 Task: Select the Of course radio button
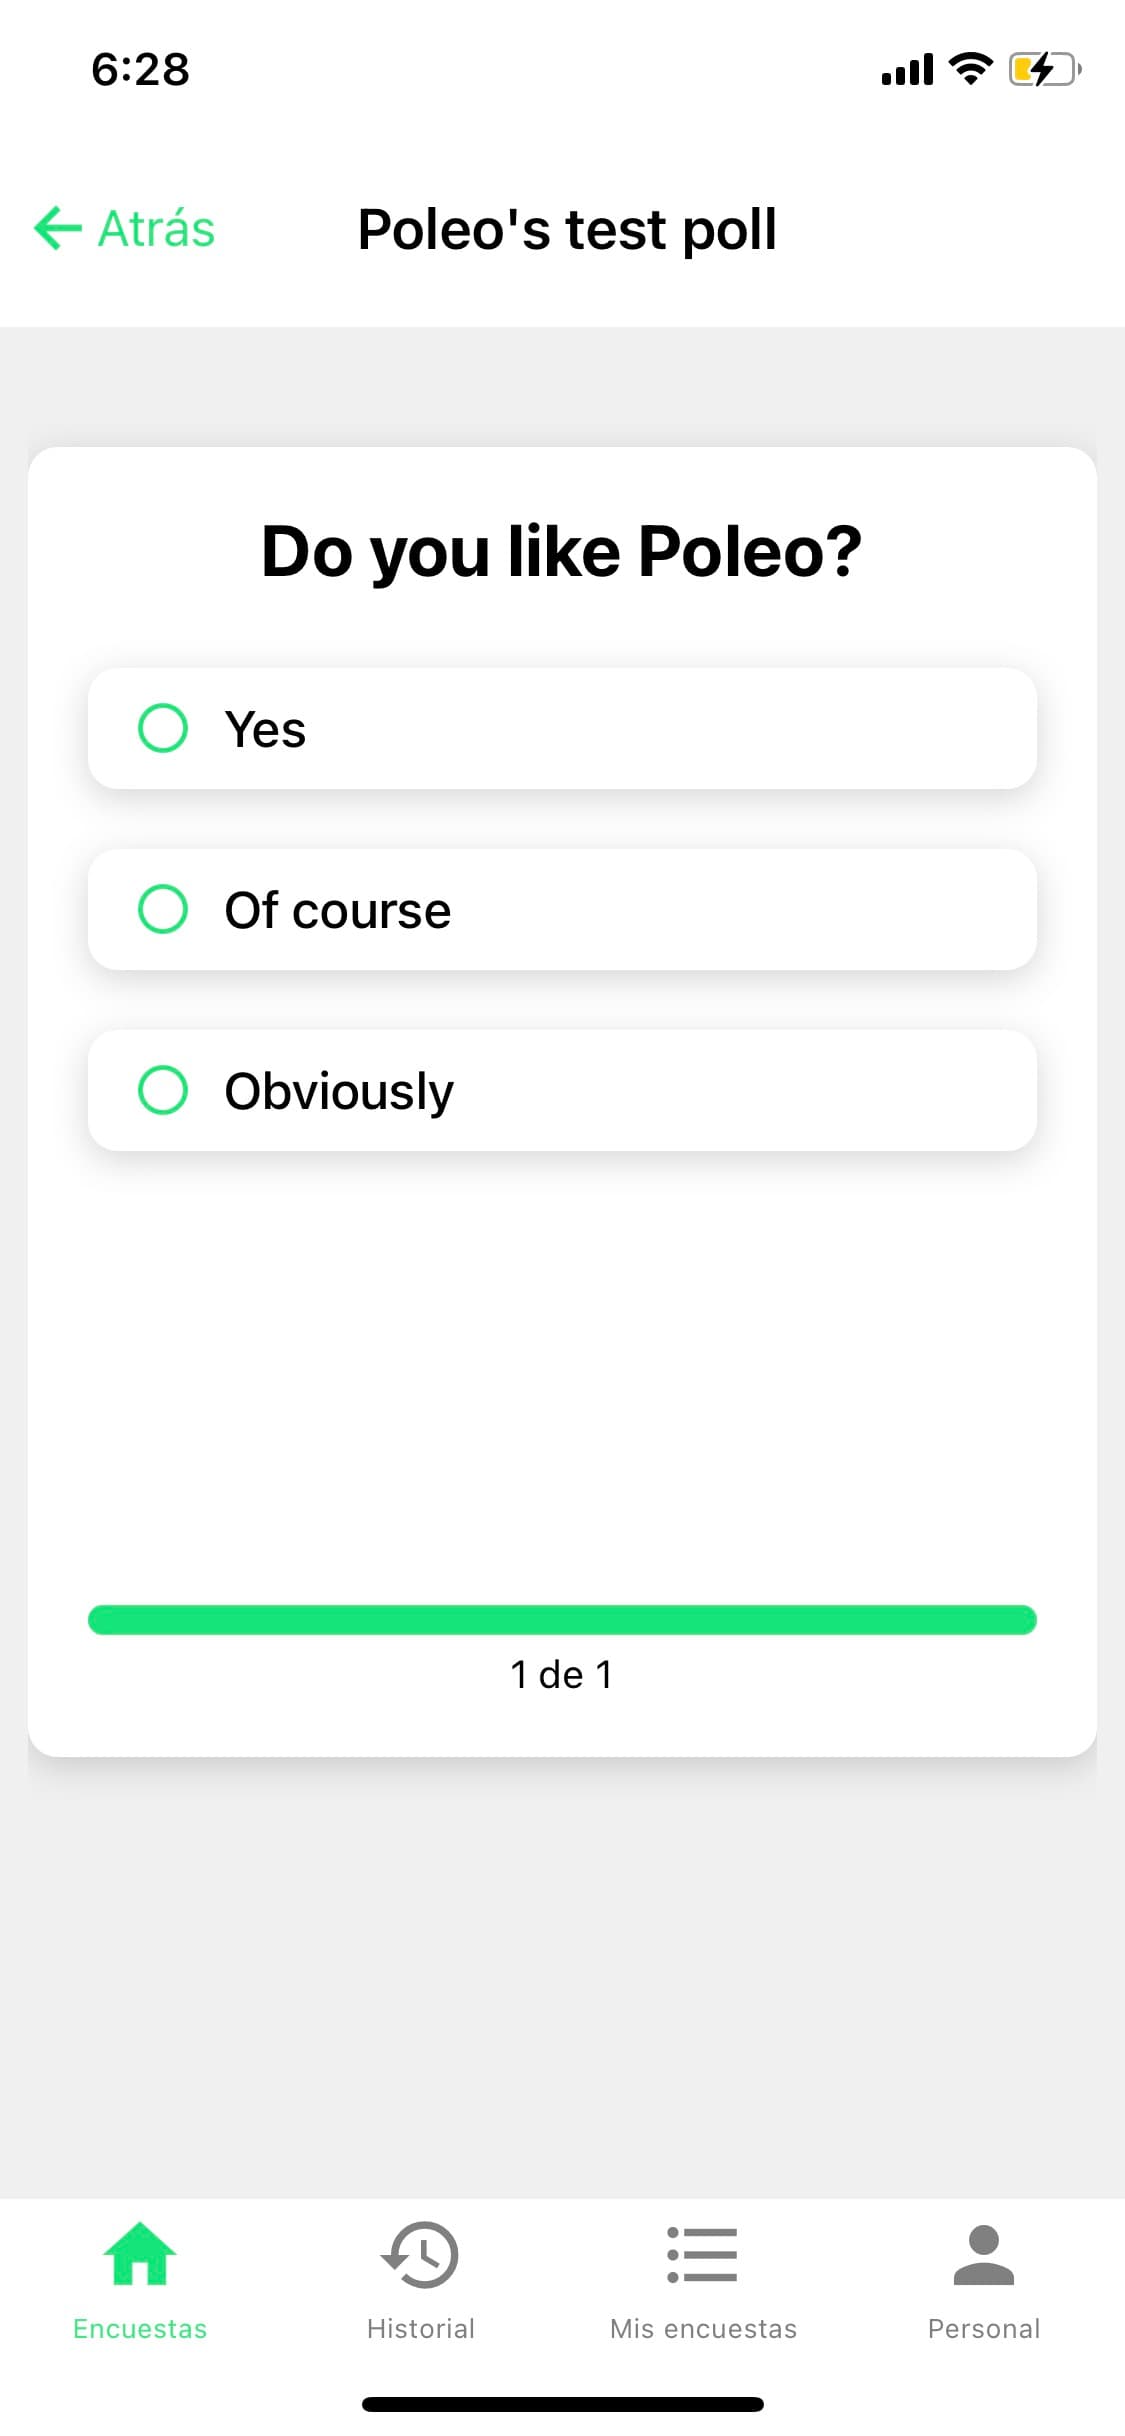click(163, 909)
